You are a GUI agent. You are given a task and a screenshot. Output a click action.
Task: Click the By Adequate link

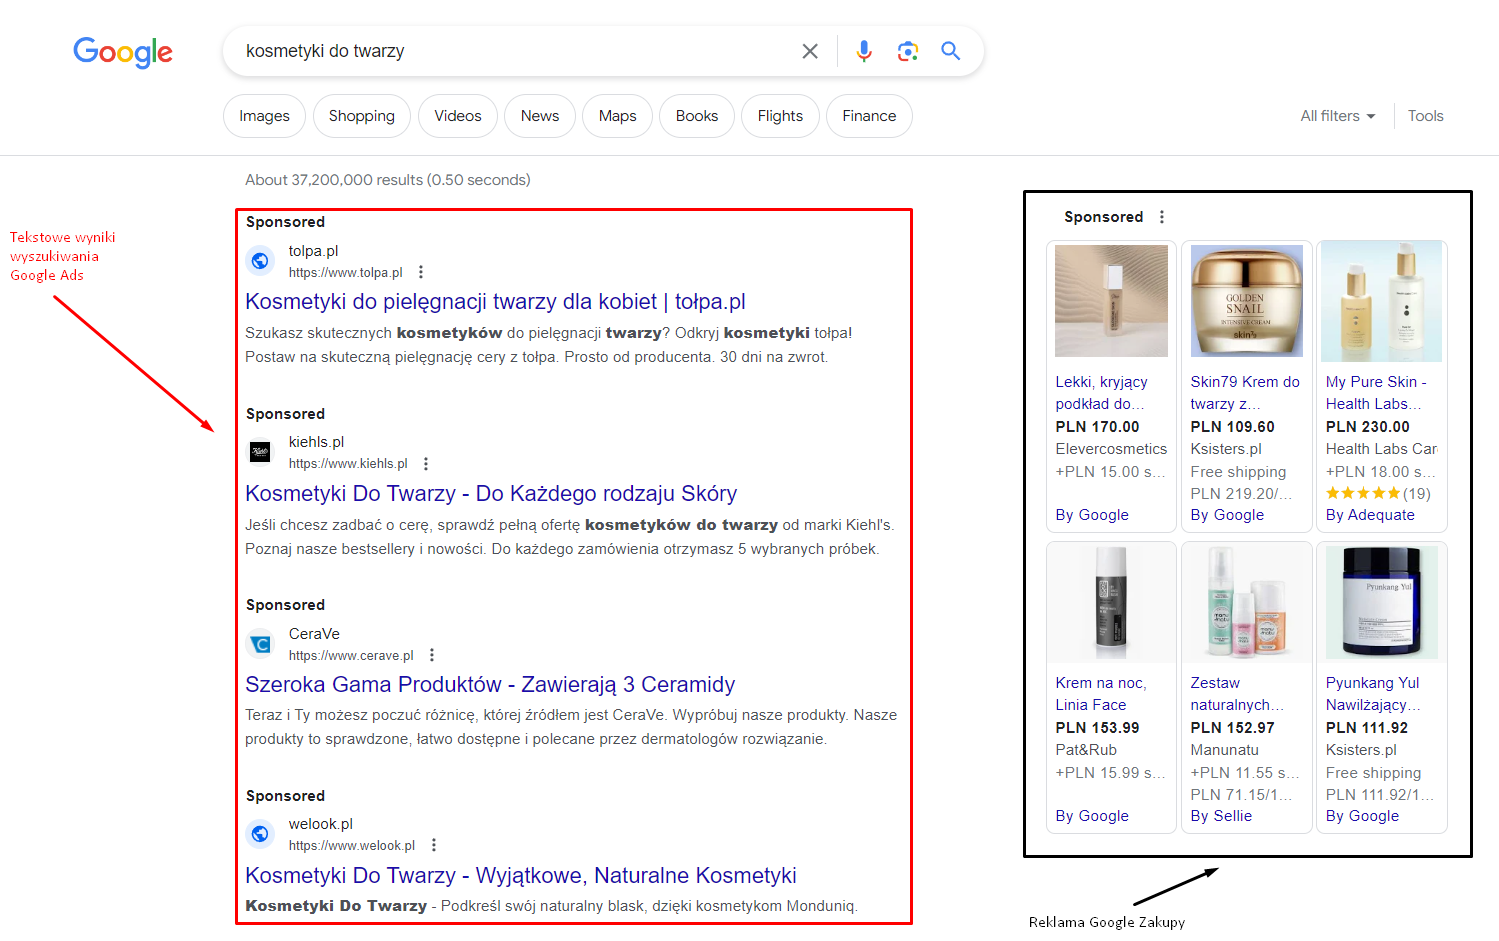click(x=1370, y=515)
